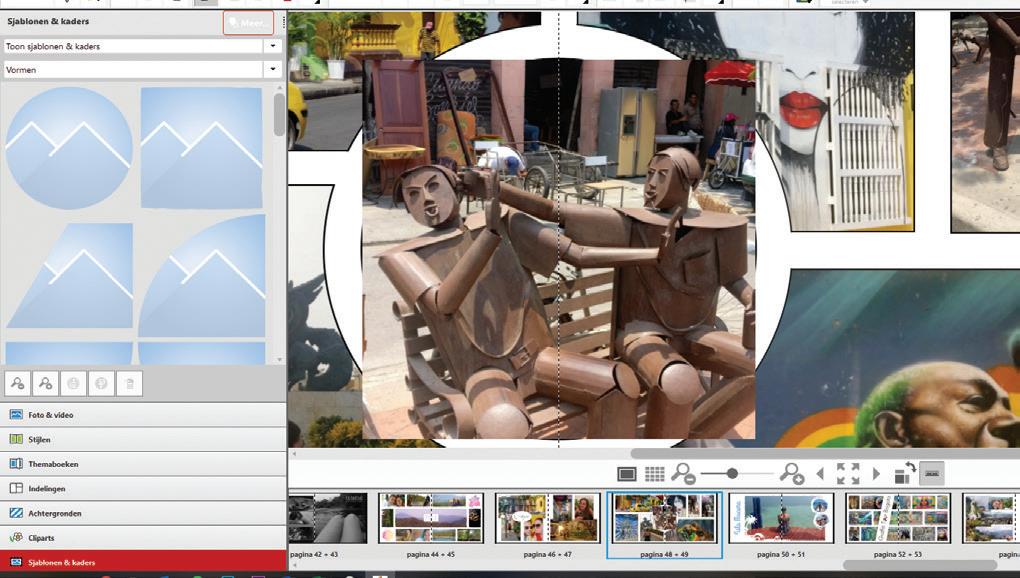
Task: Open the Toon sjablonen & kaders dropdown
Action: (x=273, y=46)
